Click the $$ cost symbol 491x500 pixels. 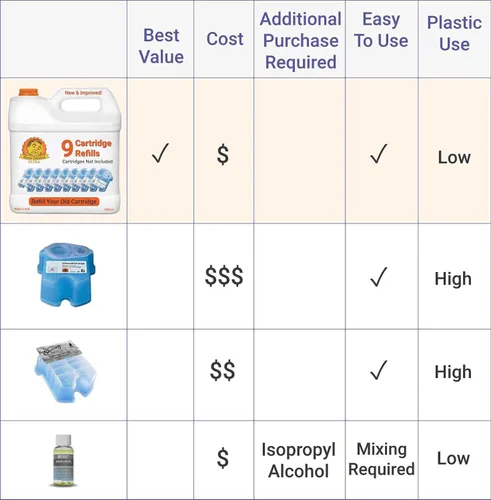(223, 370)
